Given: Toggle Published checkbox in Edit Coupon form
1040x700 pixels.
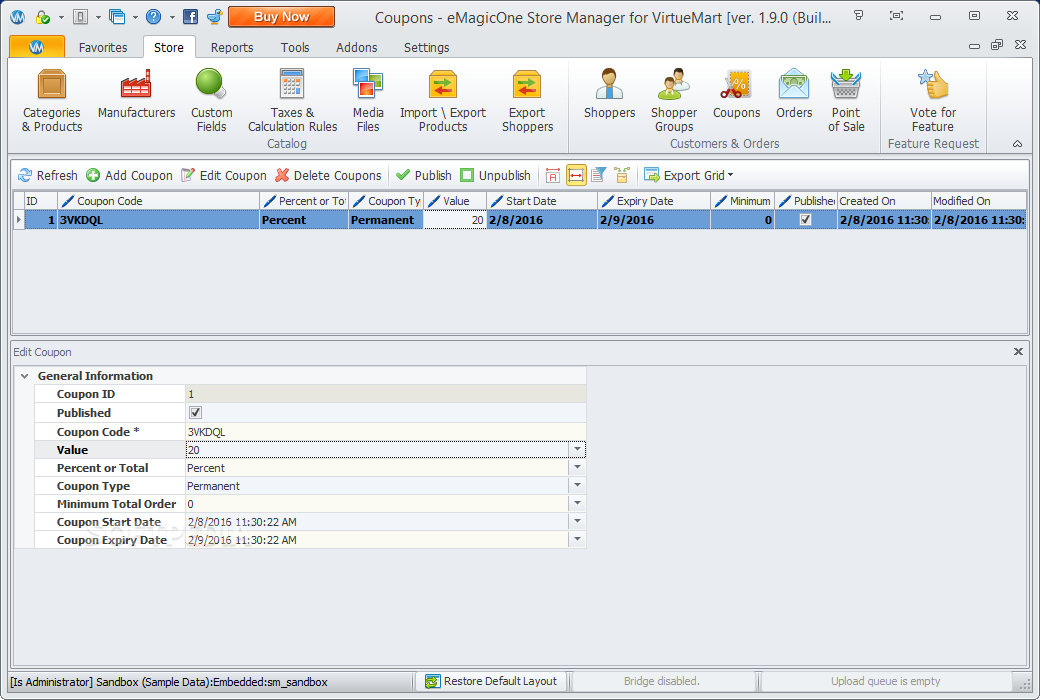Looking at the screenshot, I should [195, 413].
